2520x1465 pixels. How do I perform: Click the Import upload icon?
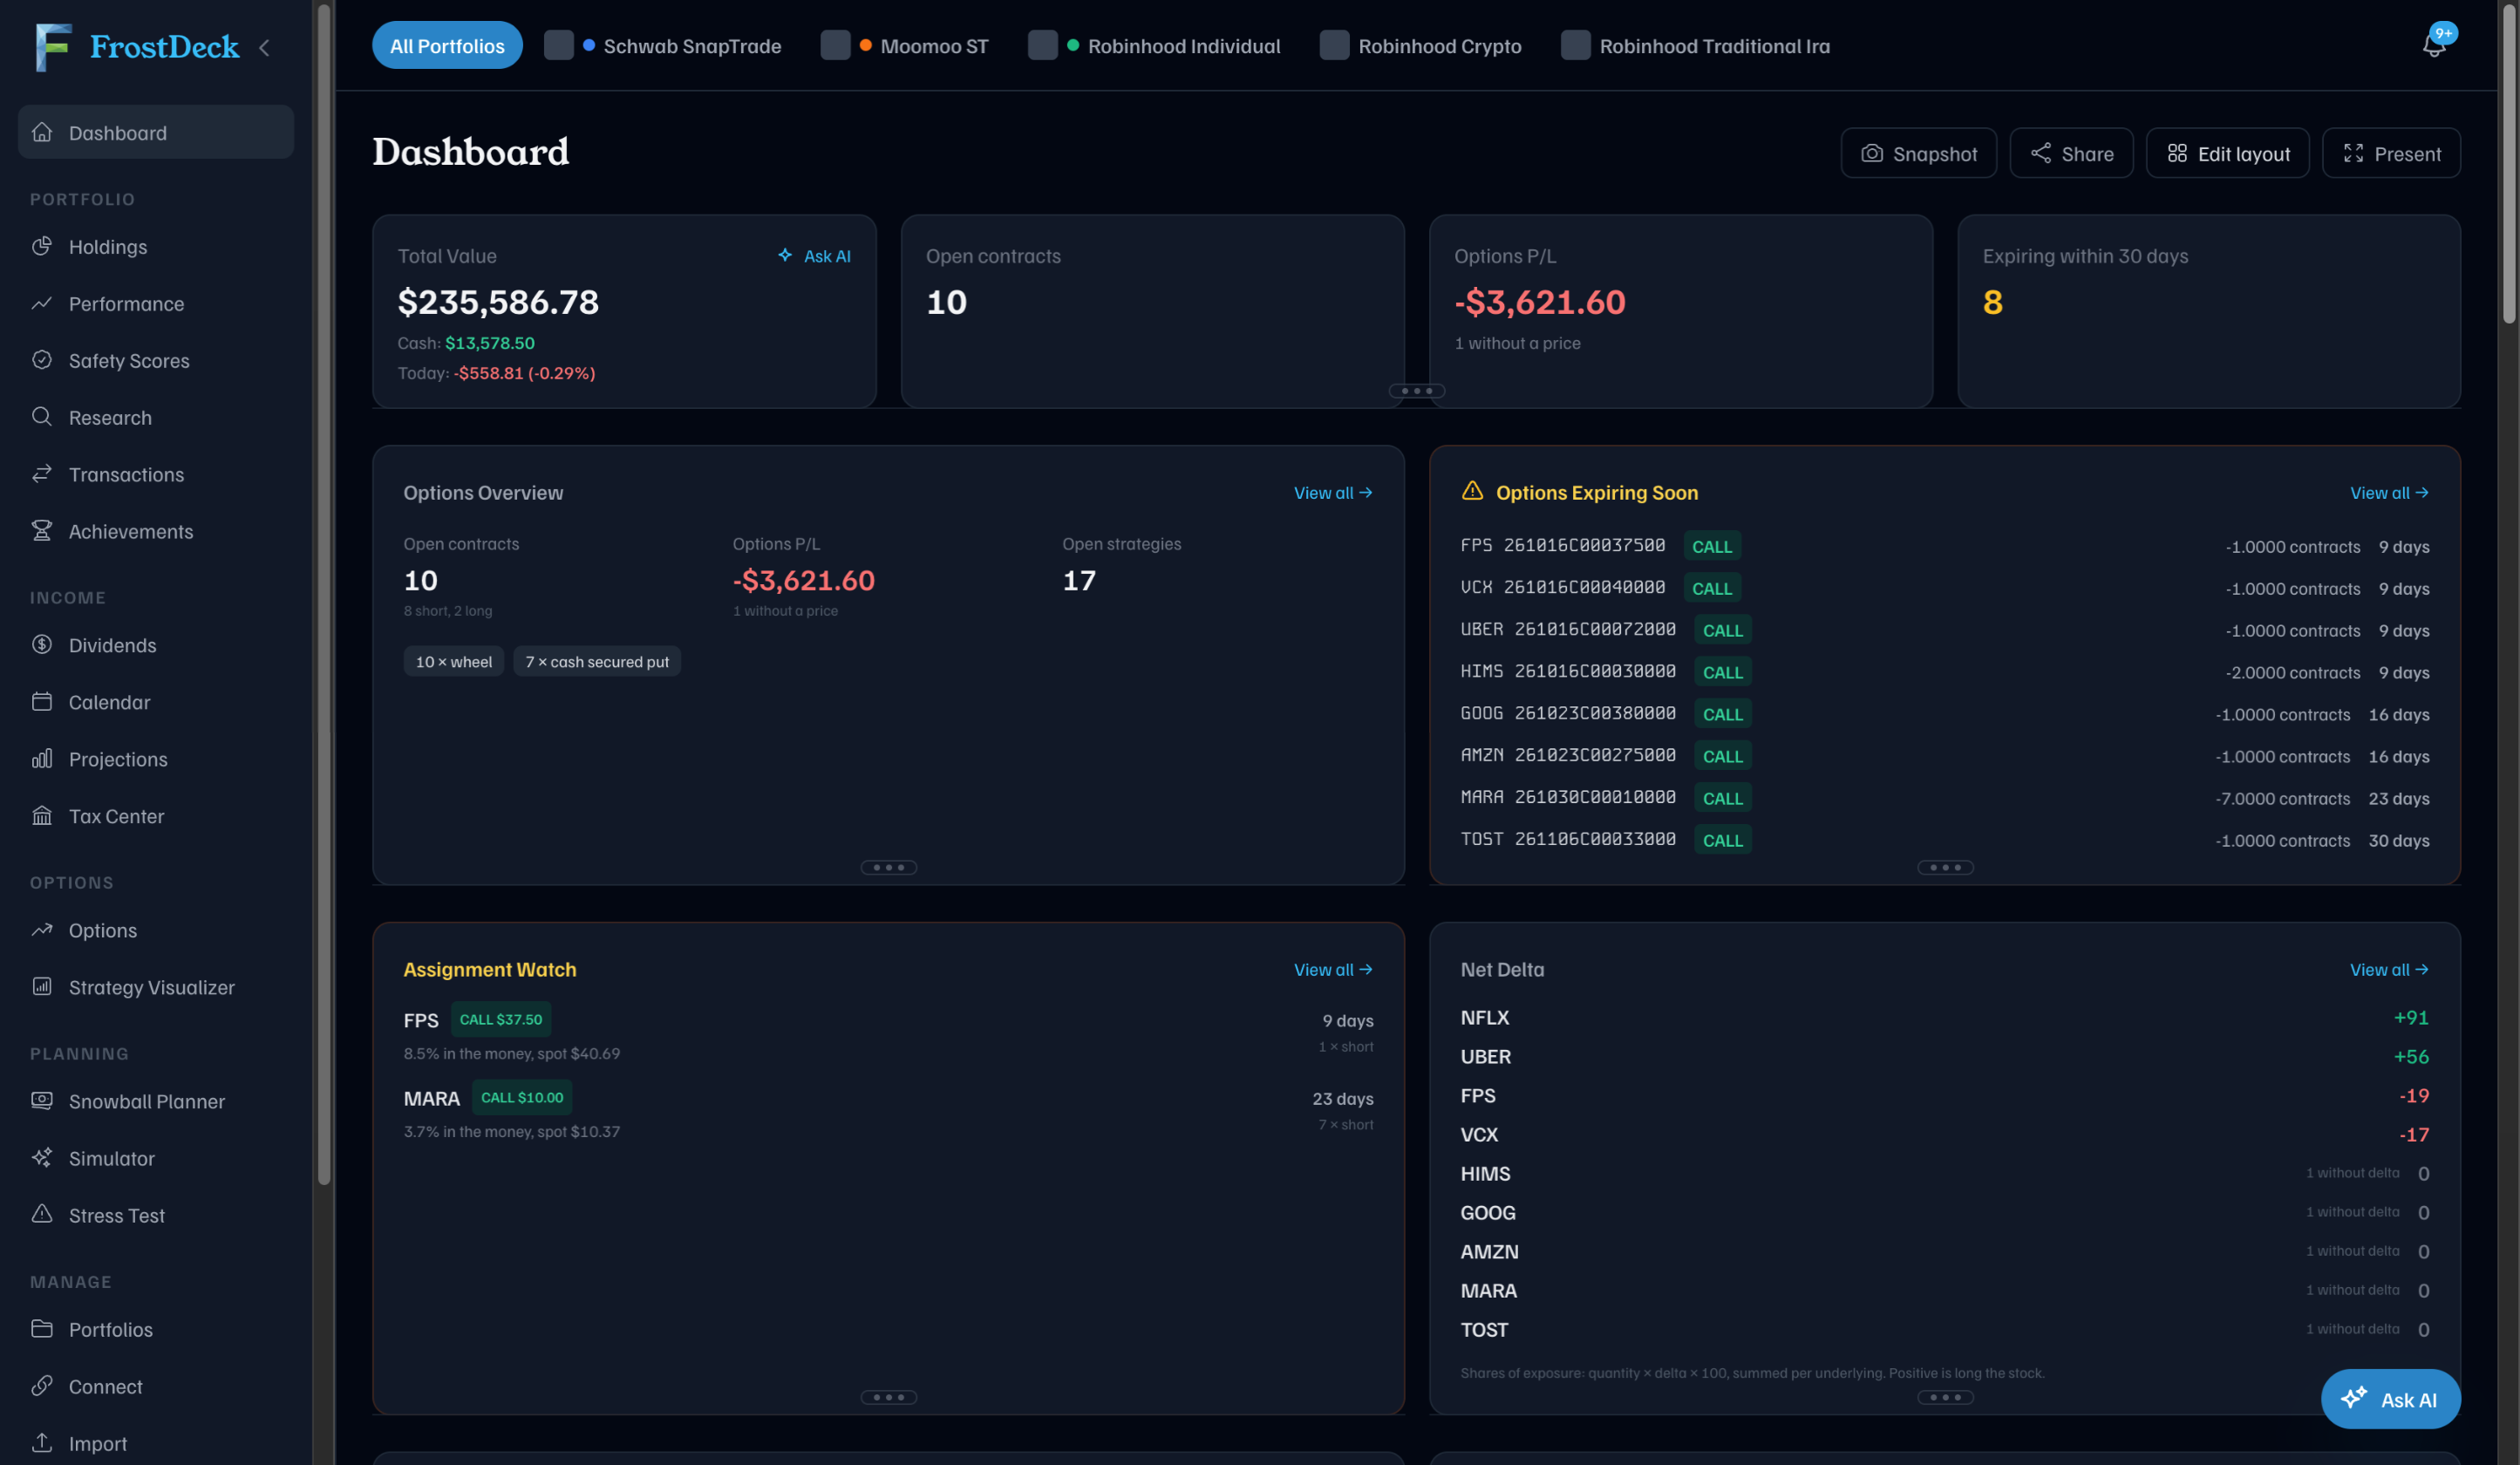(42, 1443)
